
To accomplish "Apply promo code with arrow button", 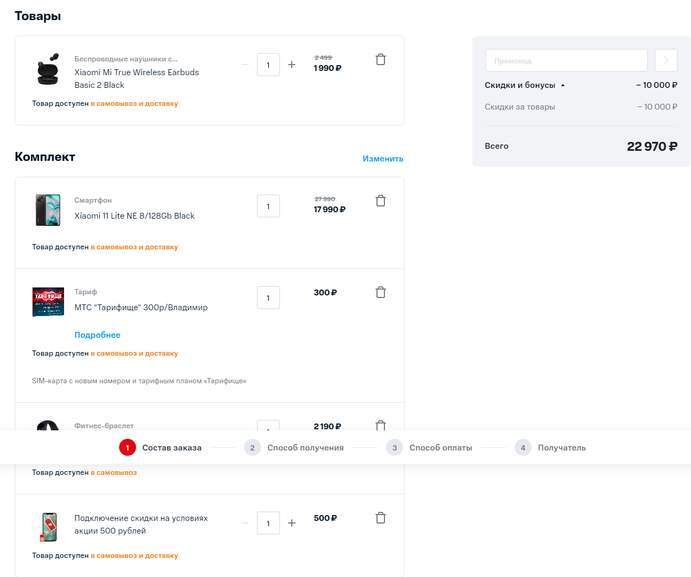I will pos(666,61).
